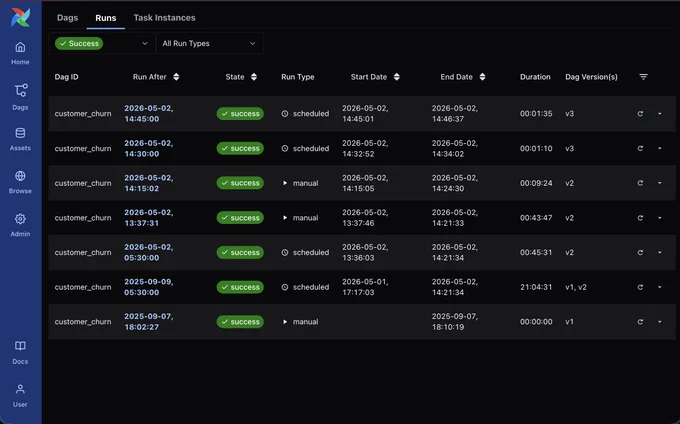Open run 2026-05-02, 14:15:02 link

coord(149,183)
